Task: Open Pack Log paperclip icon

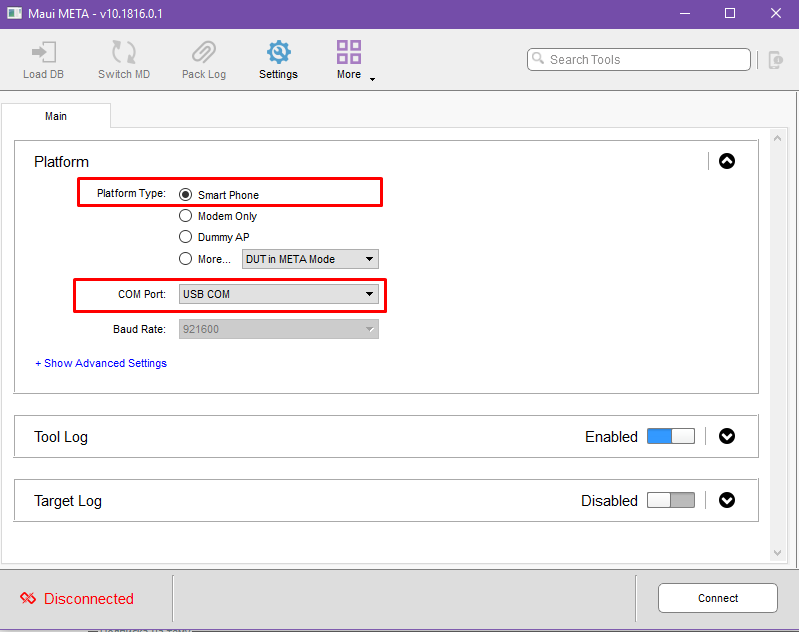Action: [x=203, y=53]
